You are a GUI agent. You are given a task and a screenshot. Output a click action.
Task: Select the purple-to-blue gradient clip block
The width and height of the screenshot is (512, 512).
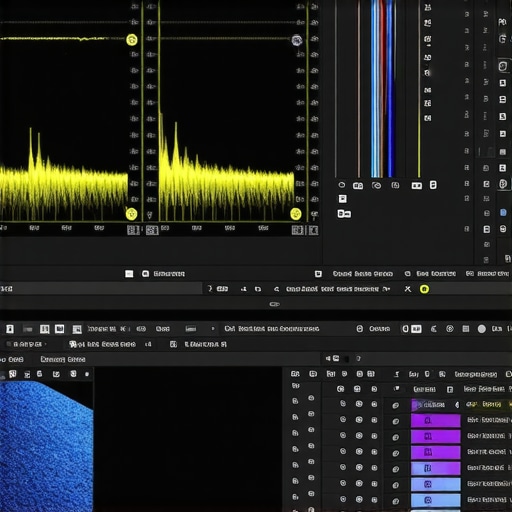[x=435, y=468]
